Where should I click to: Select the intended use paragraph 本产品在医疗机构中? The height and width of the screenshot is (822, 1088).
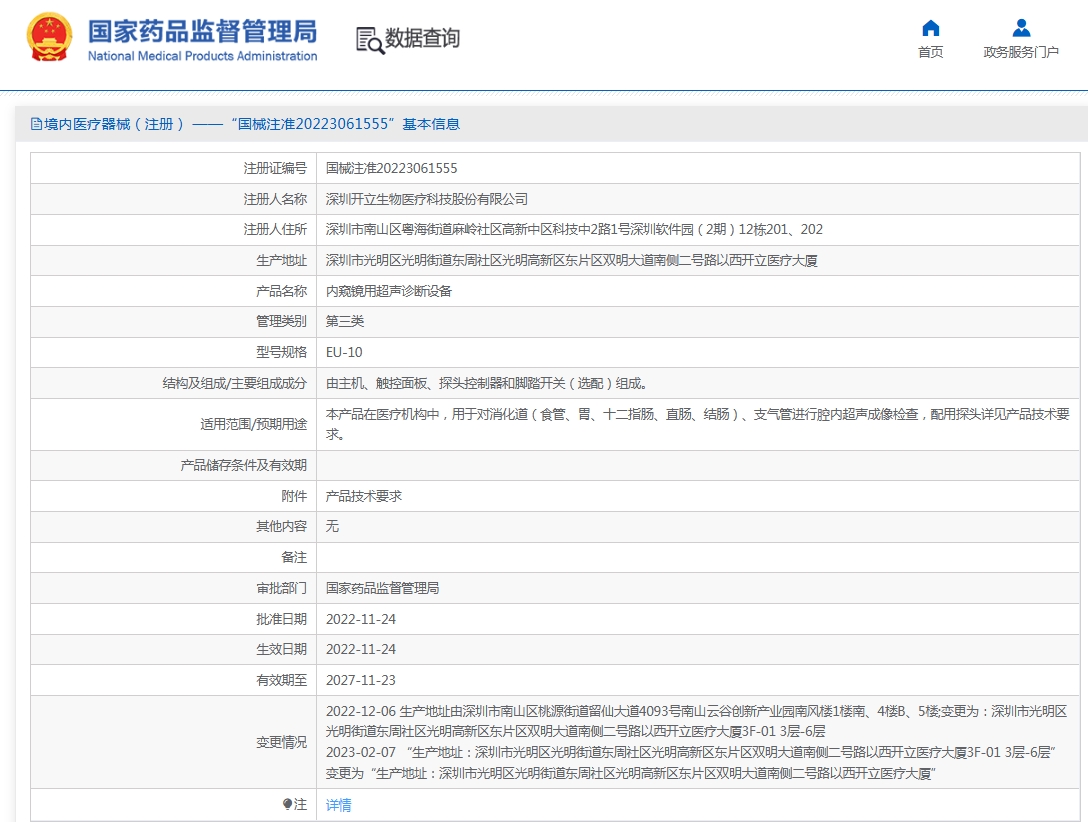pyautogui.click(x=697, y=424)
